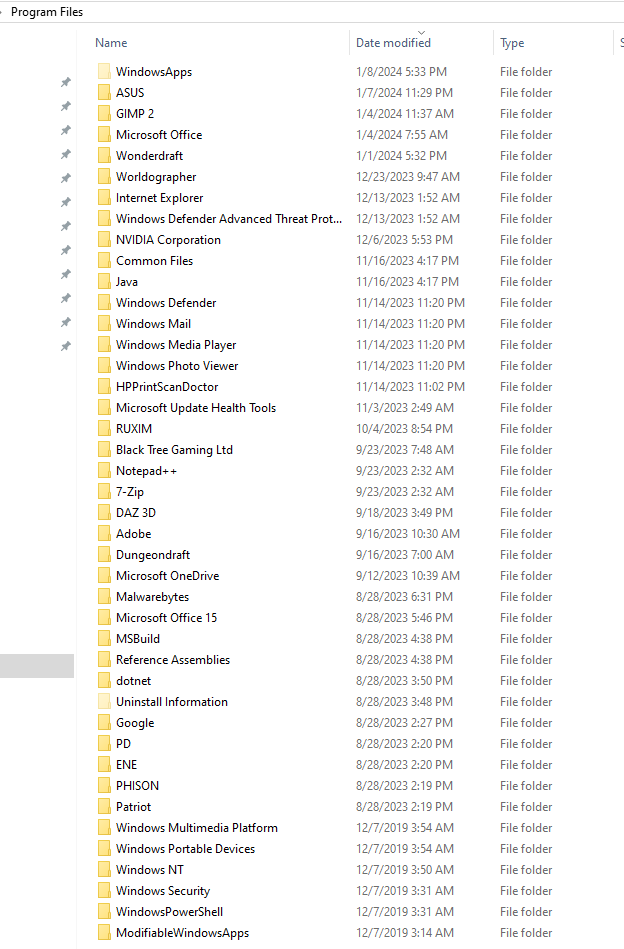
Task: Click the Windows Mail folder icon
Action: click(104, 324)
